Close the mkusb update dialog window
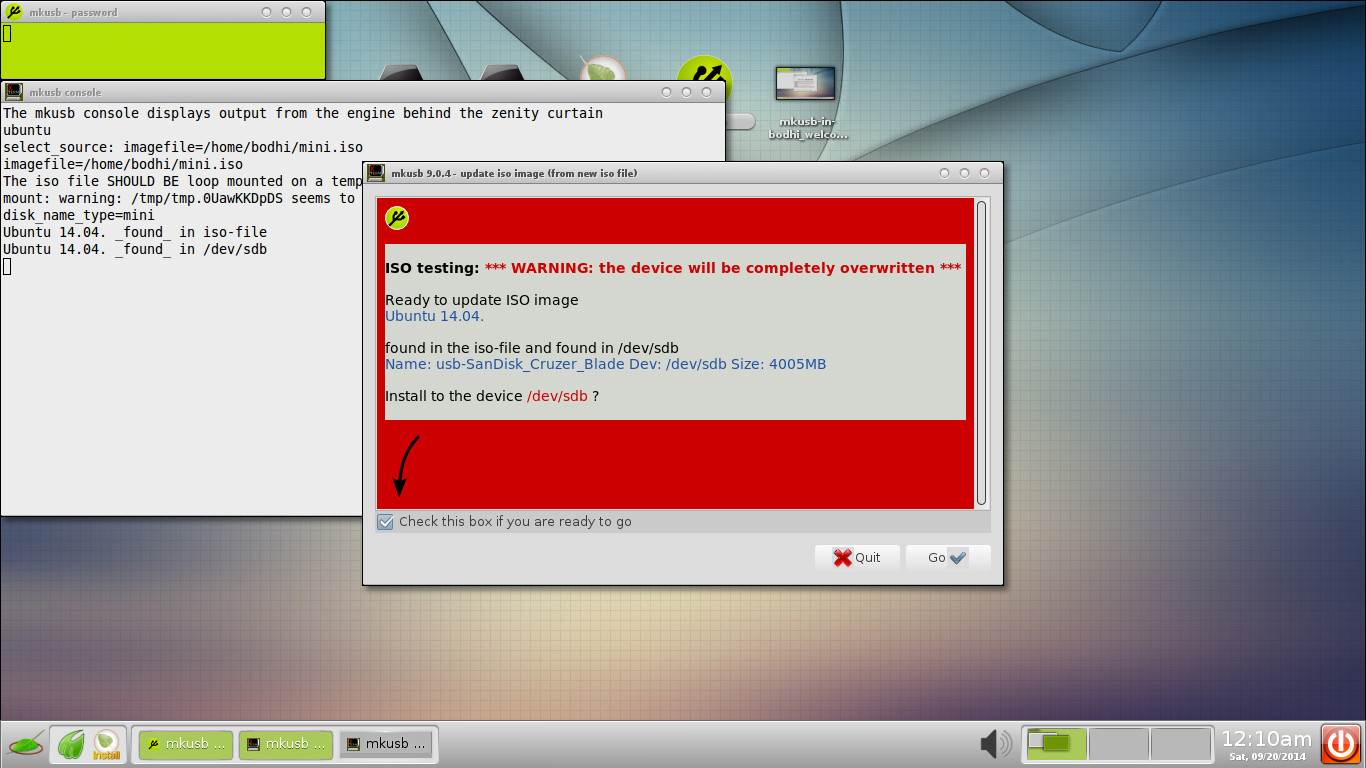This screenshot has width=1366, height=768. coord(985,173)
